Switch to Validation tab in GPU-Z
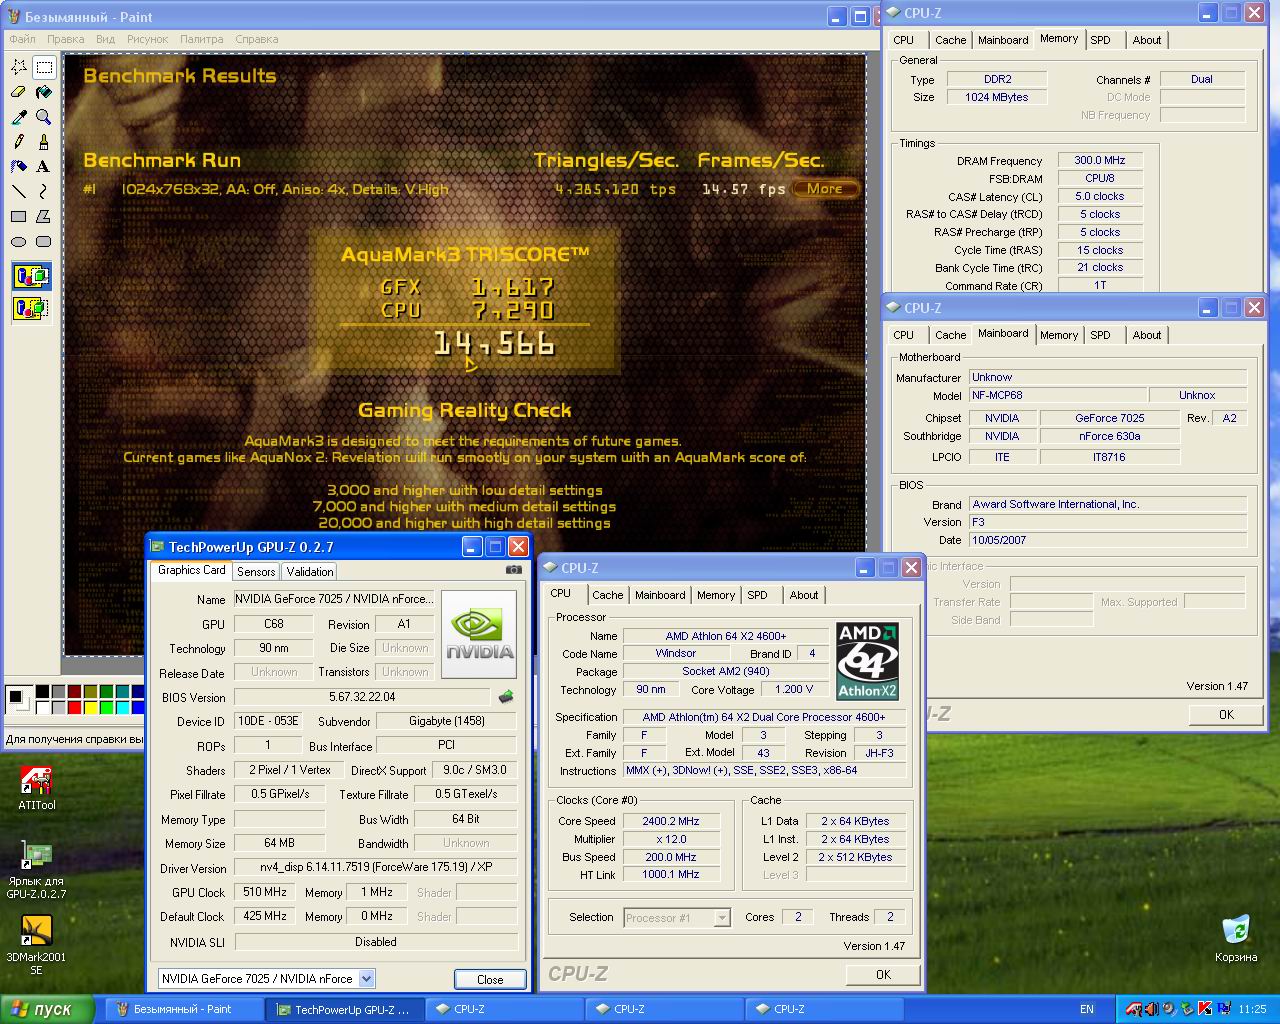The width and height of the screenshot is (1280, 1024). click(310, 571)
